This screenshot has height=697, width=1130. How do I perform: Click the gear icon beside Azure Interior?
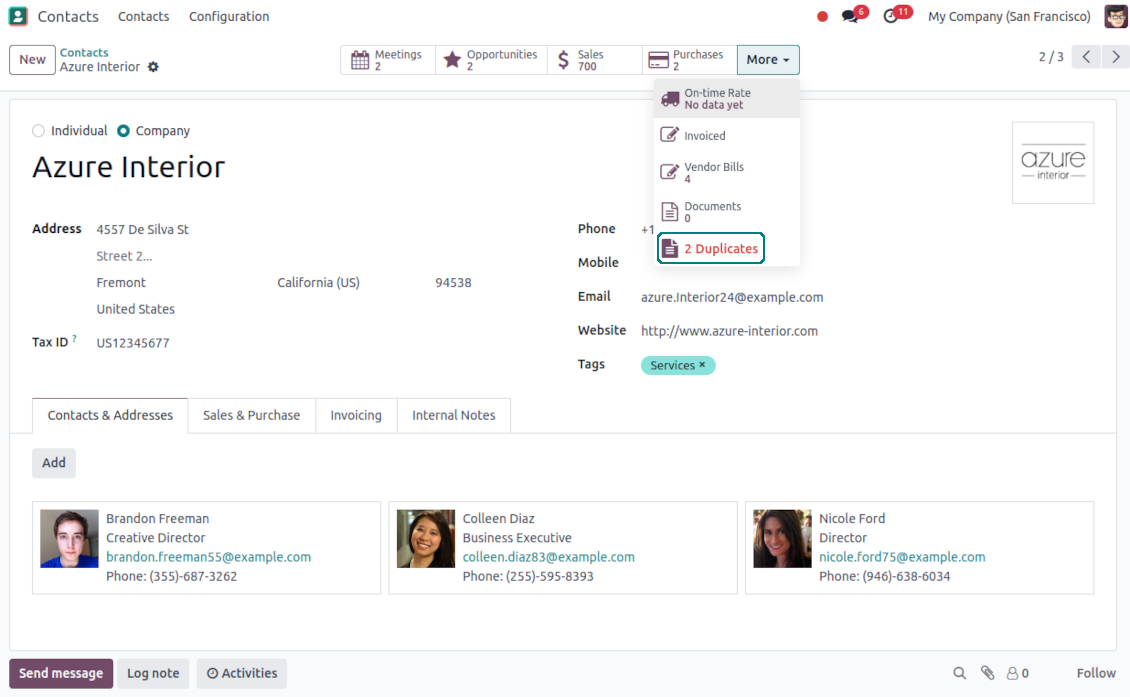pos(153,67)
